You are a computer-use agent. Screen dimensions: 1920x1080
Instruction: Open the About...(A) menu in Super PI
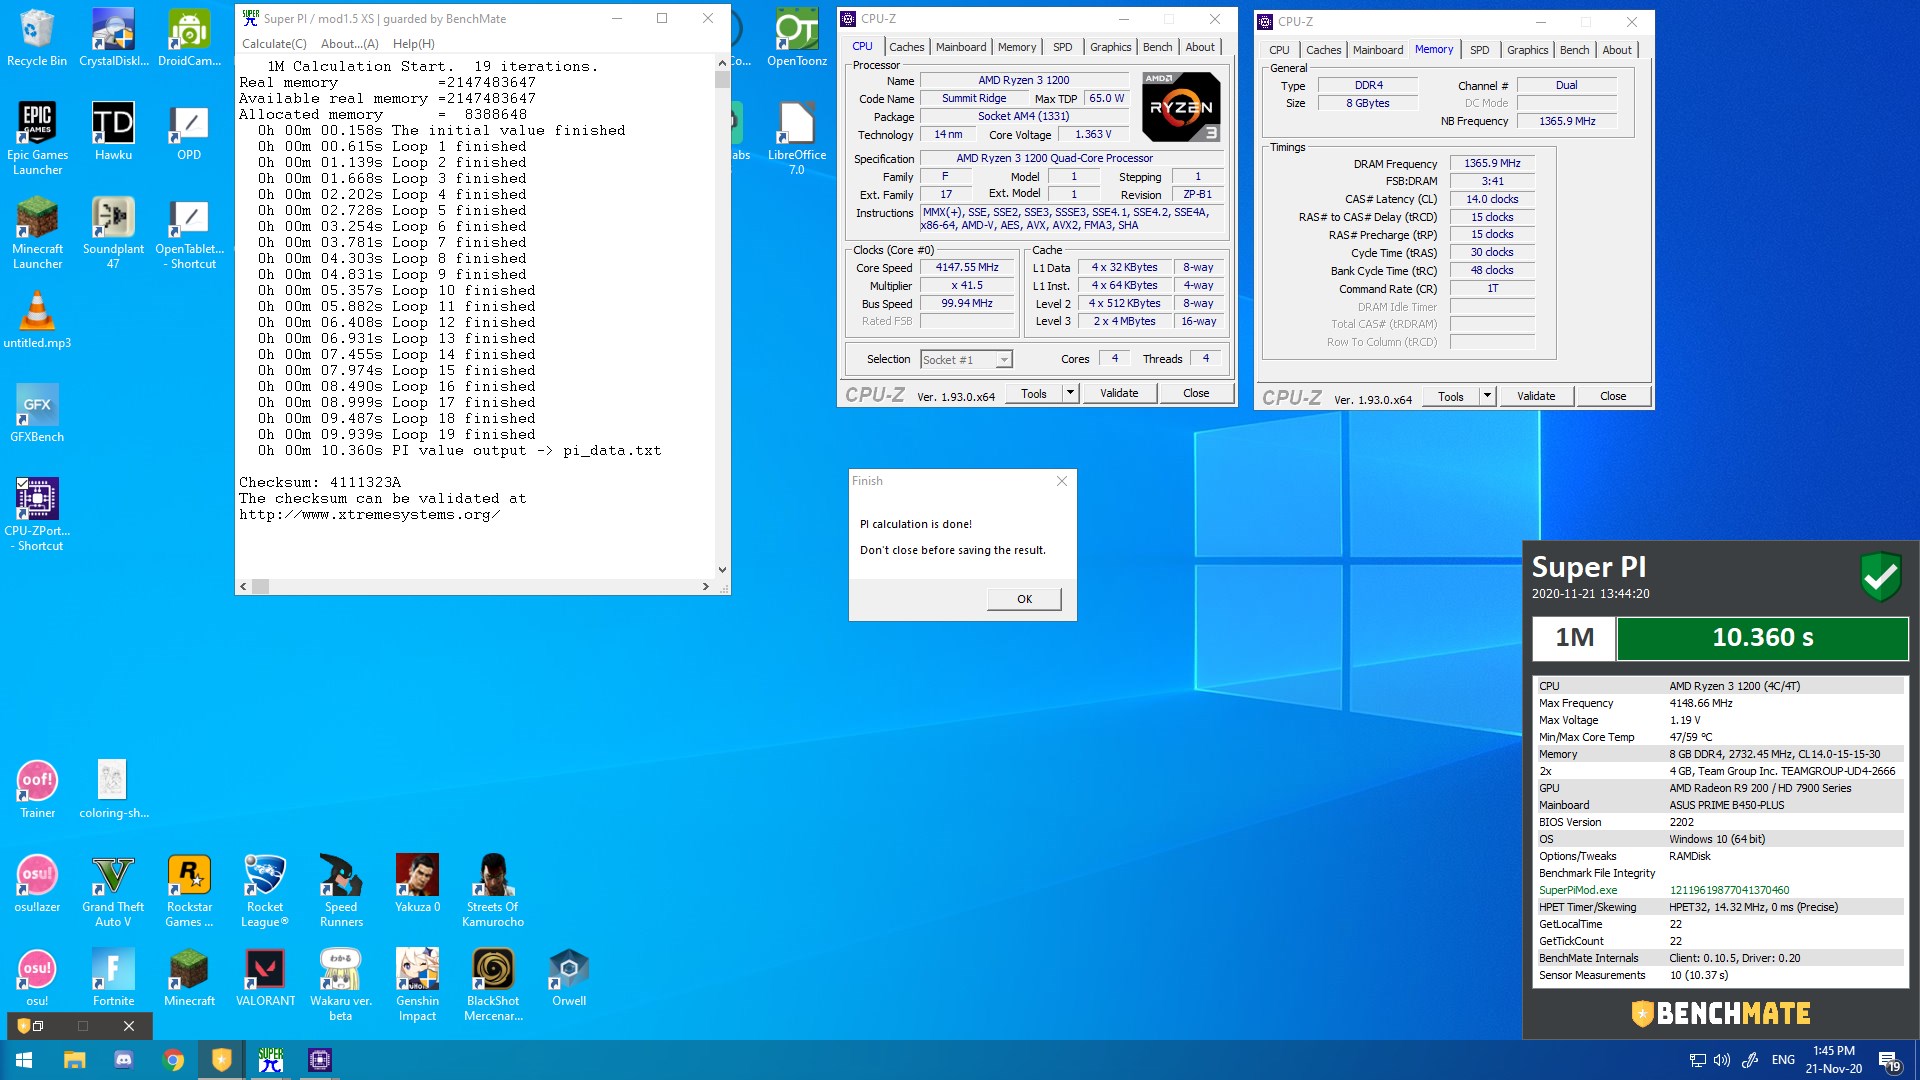[x=349, y=44]
